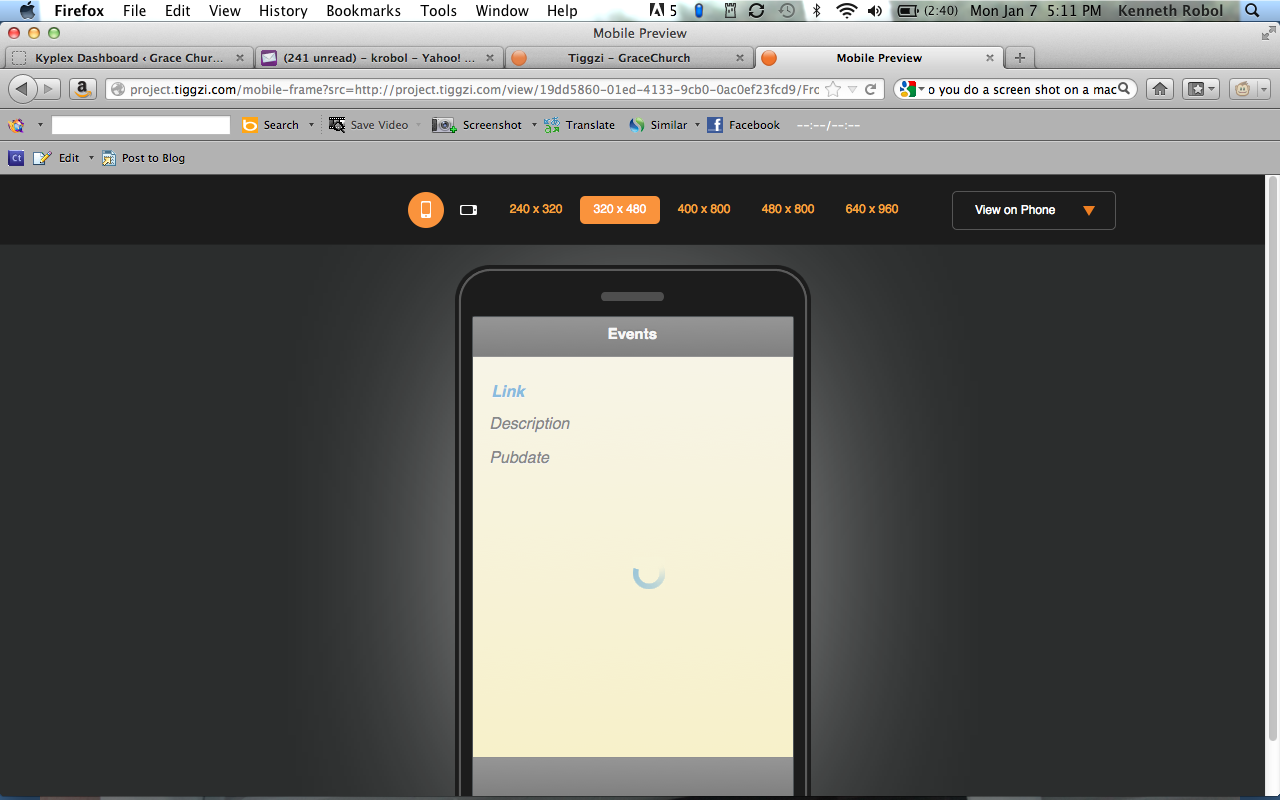Choose the 640 x 960 resolution
Screen dimensions: 1280x800
click(871, 209)
